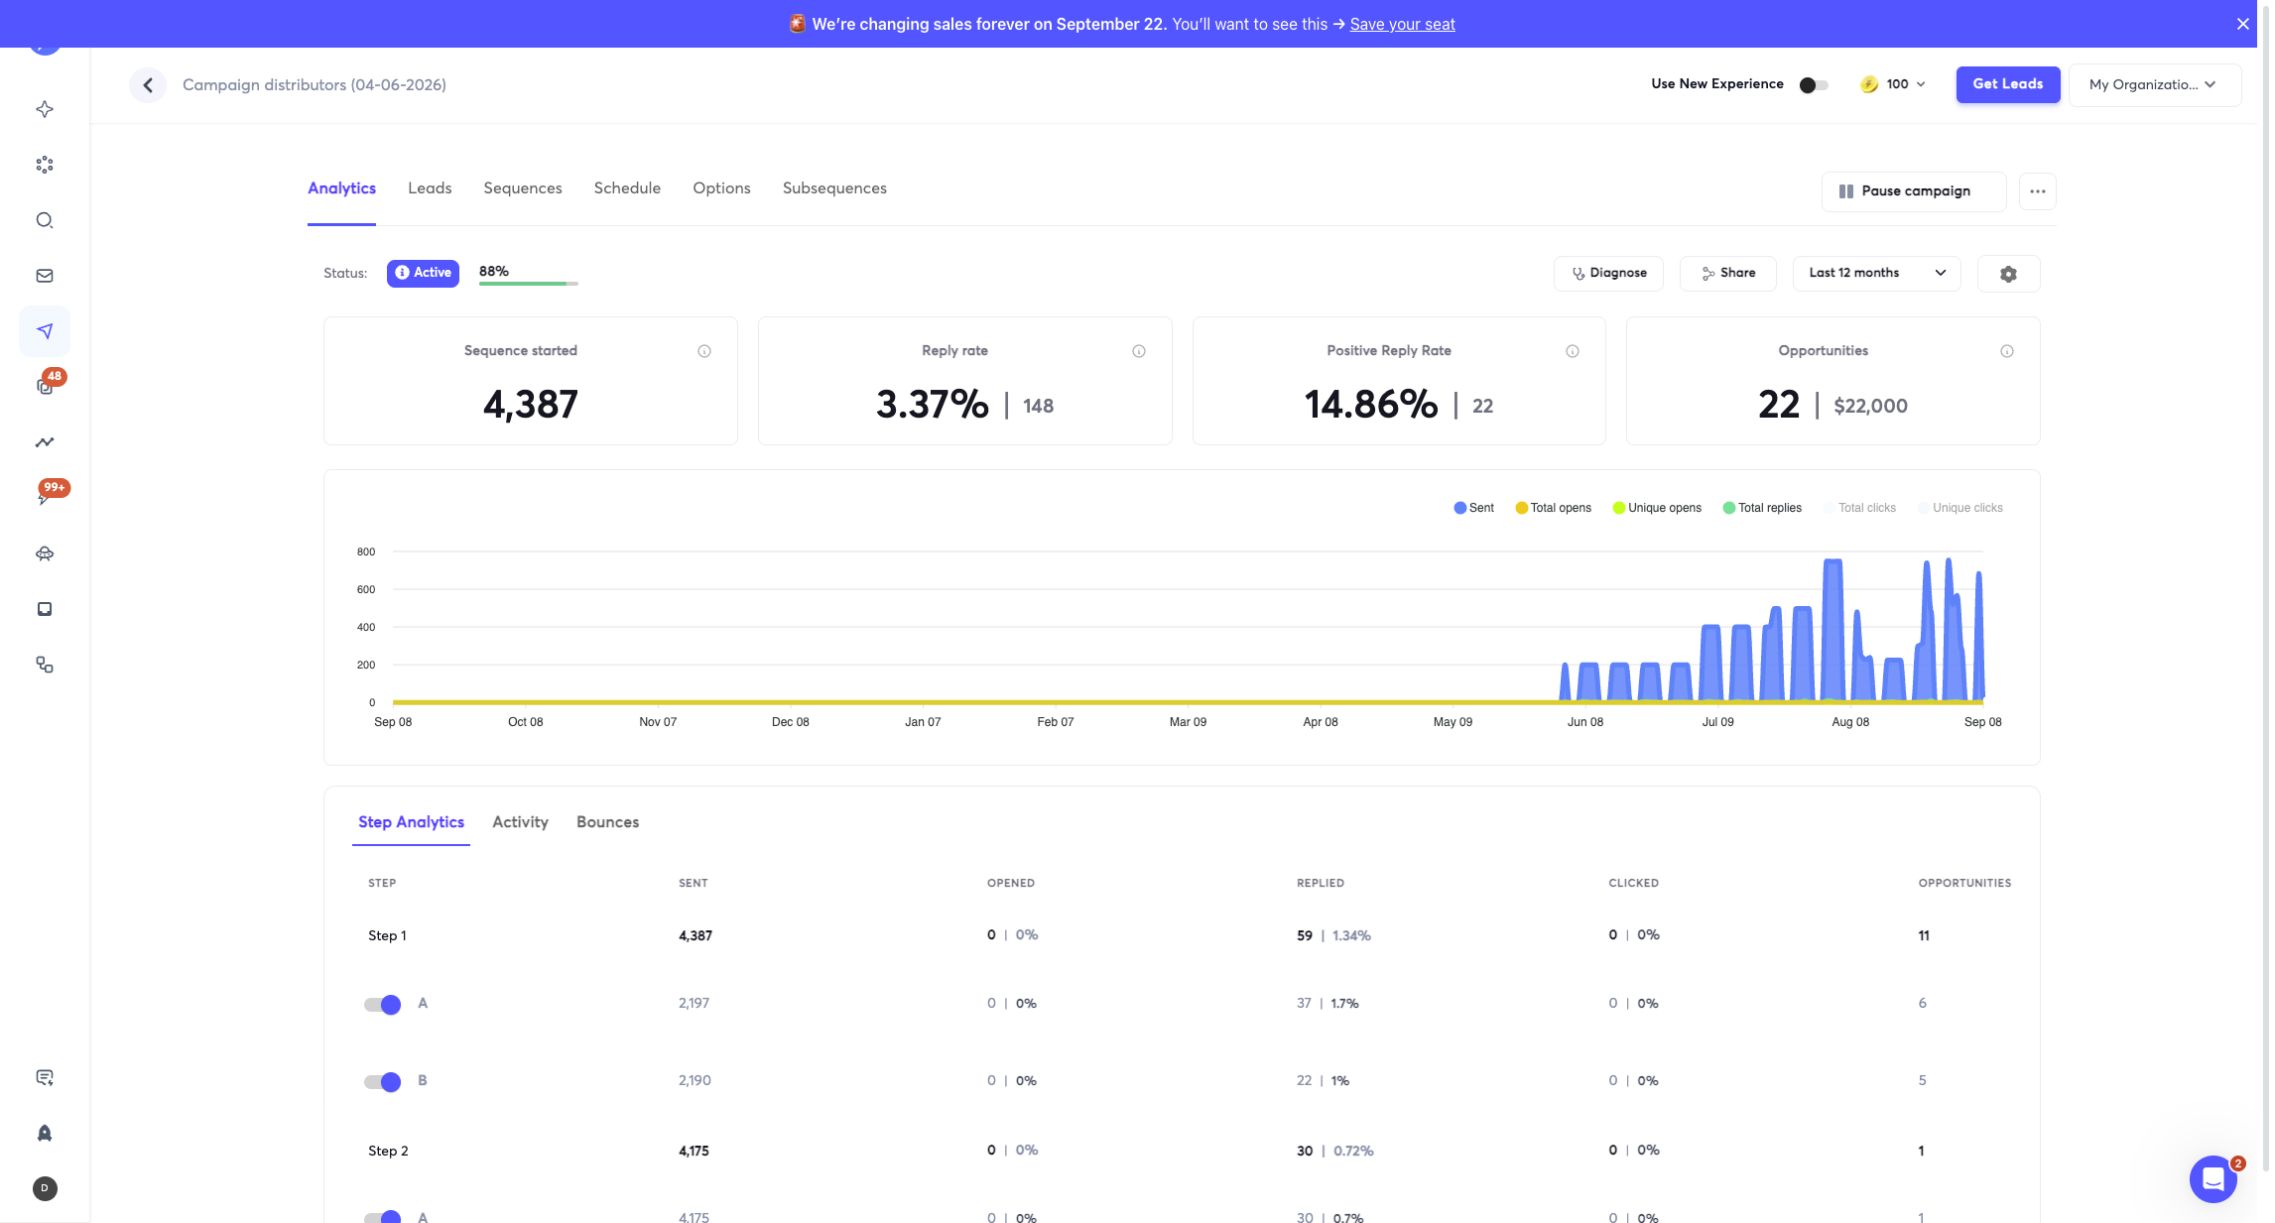This screenshot has width=2275, height=1223.
Task: Show info for Opportunities card
Action: point(2006,351)
